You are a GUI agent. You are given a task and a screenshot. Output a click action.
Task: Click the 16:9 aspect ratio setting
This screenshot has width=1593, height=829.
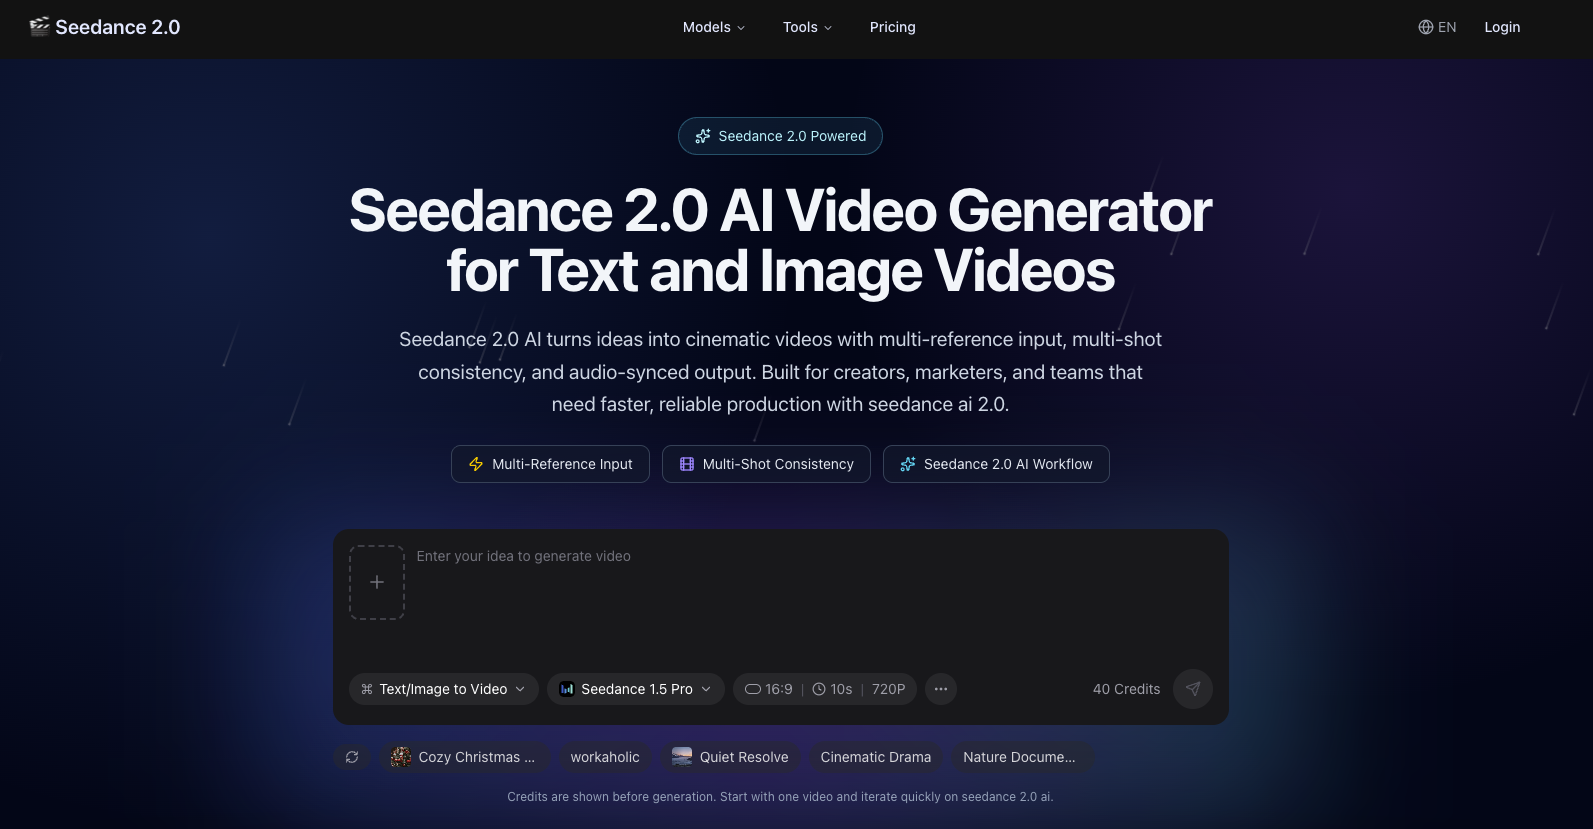769,689
